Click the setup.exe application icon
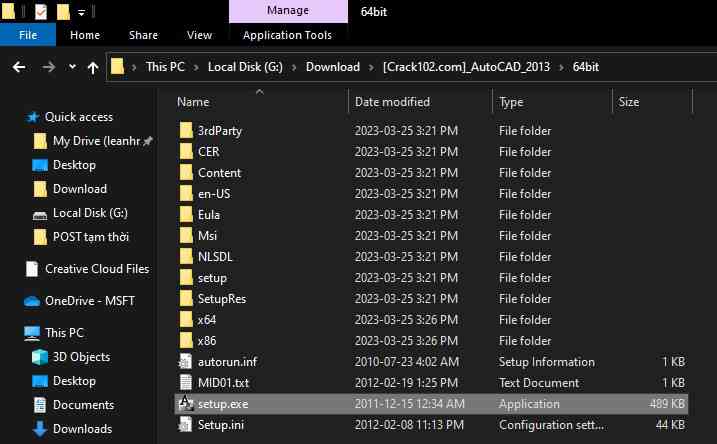The width and height of the screenshot is (717, 444). 185,404
